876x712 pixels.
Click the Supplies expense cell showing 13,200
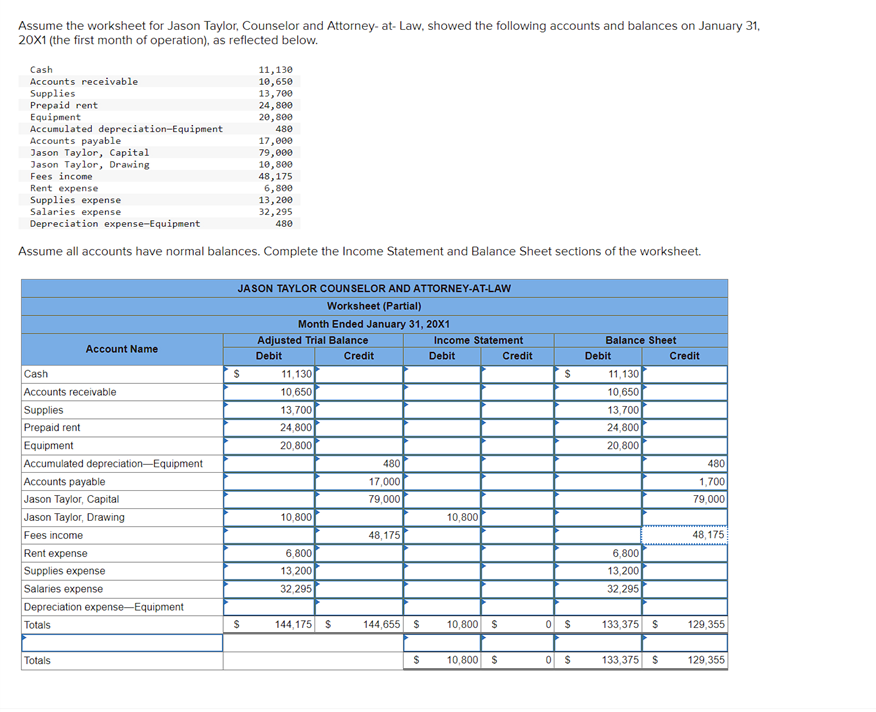tap(268, 571)
